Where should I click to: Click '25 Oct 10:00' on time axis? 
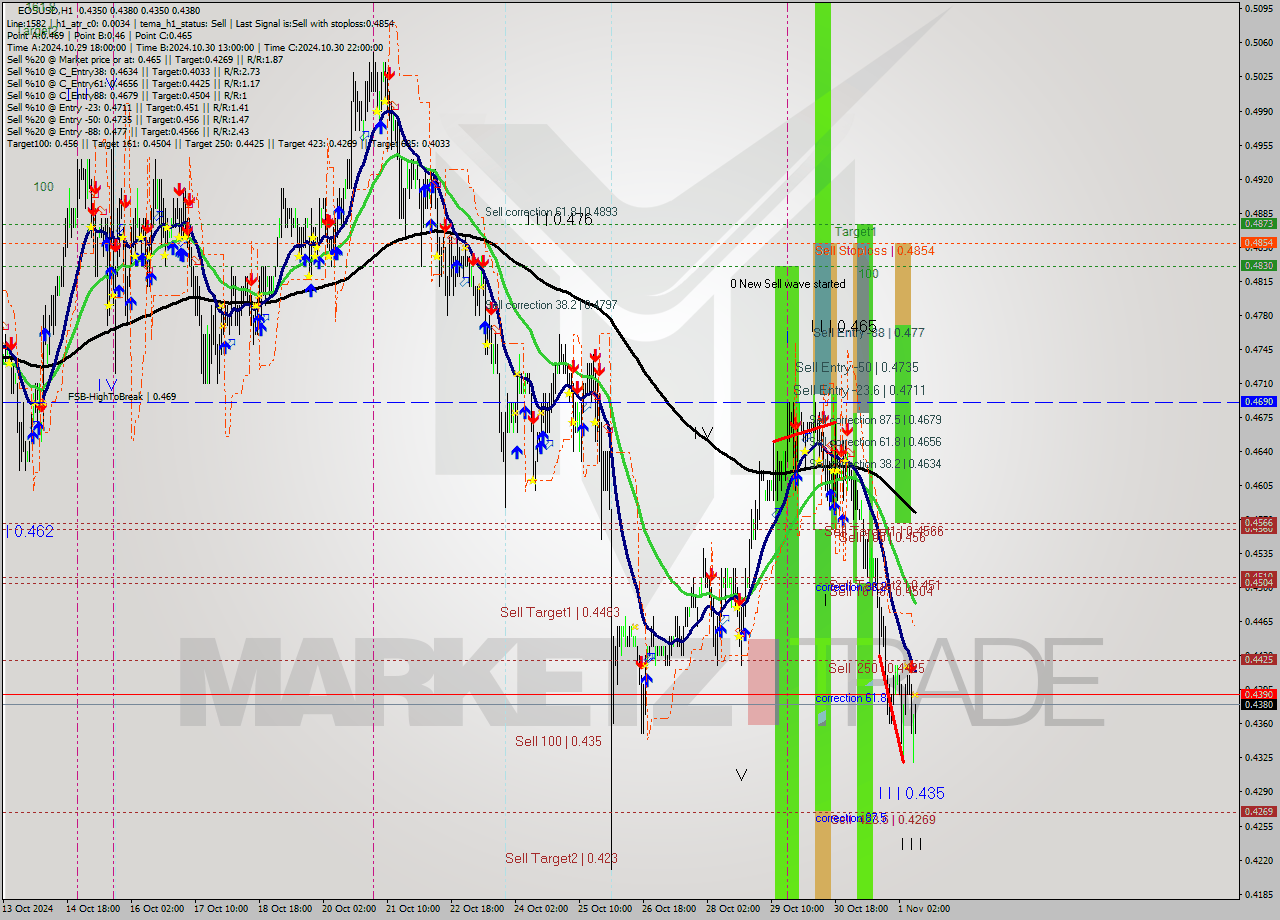[x=605, y=909]
